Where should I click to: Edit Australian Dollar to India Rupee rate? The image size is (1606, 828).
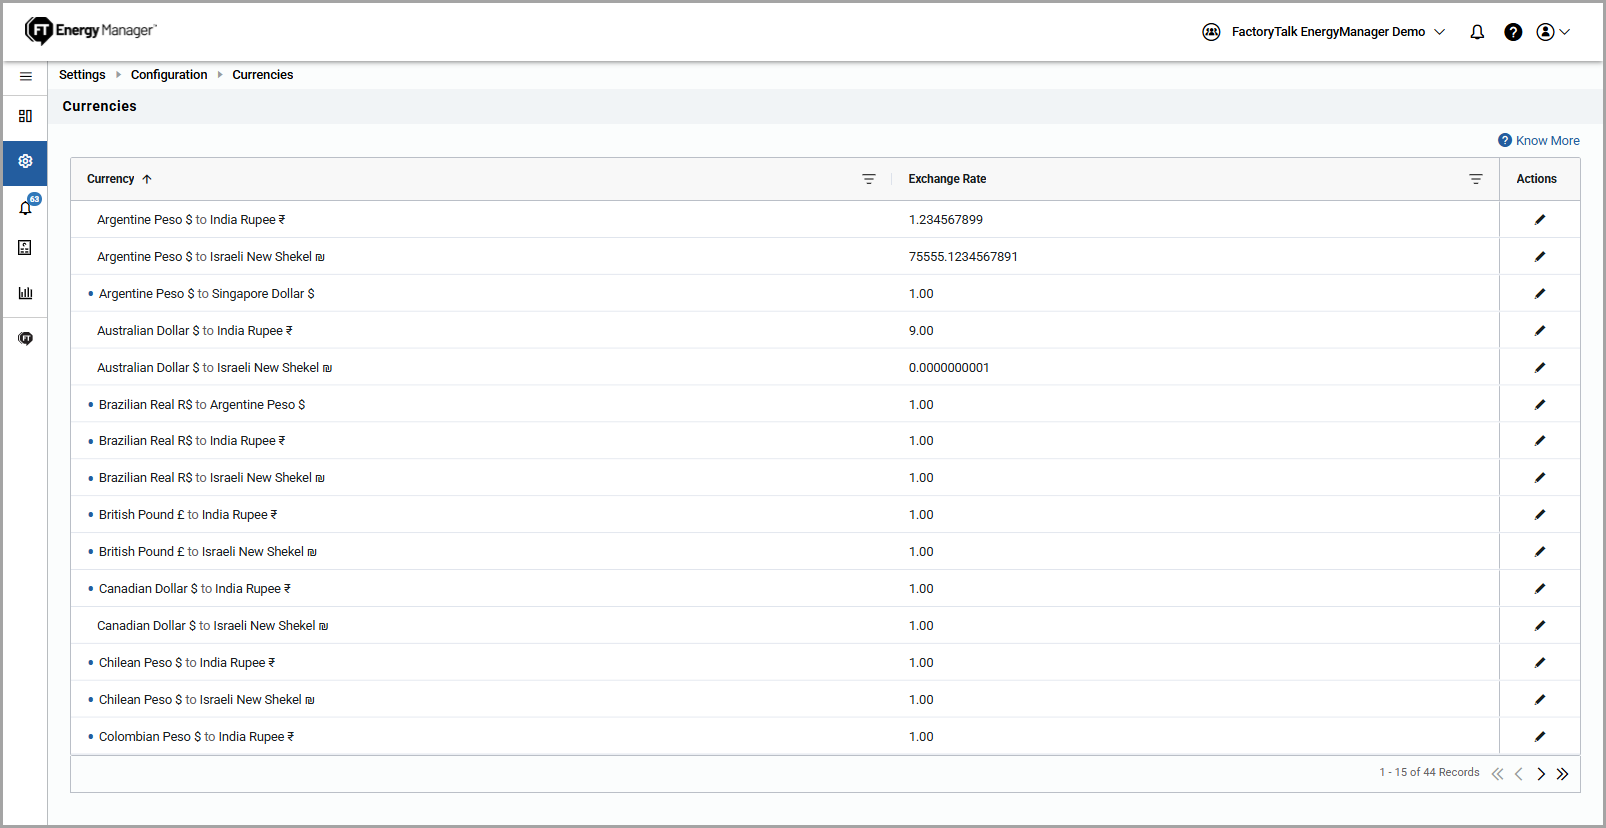[1540, 331]
